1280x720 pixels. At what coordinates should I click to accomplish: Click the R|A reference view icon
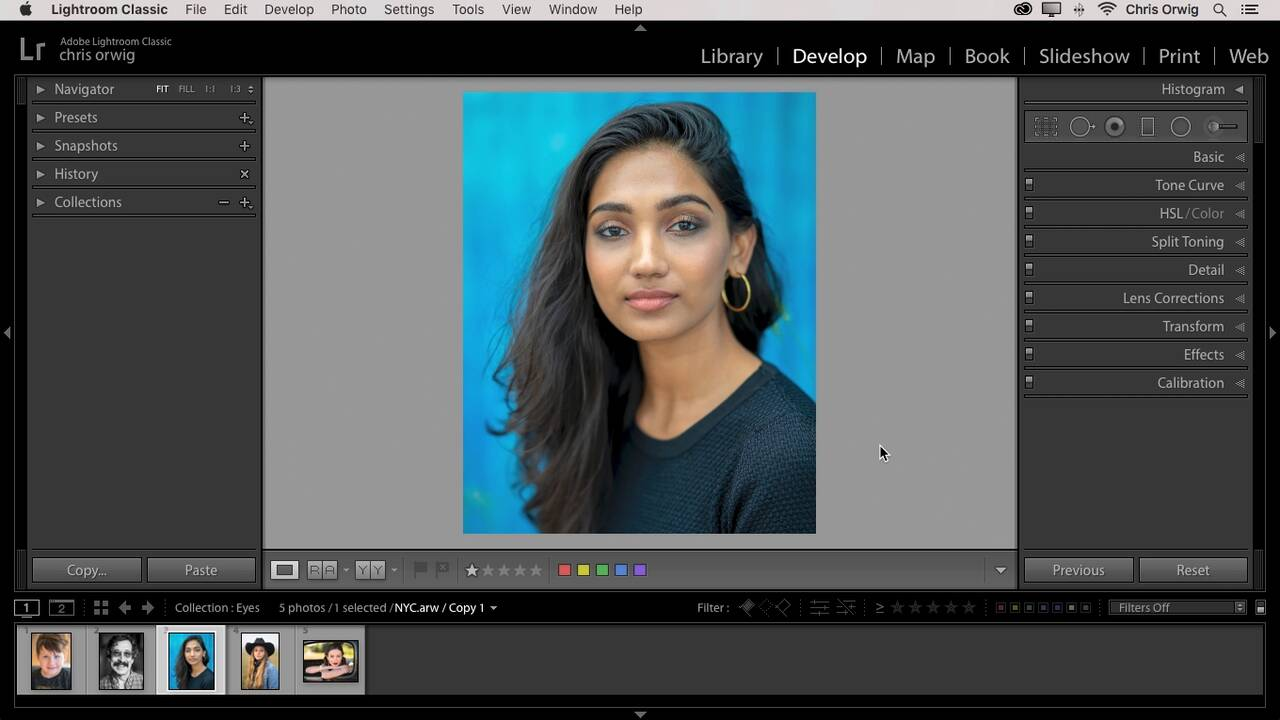click(322, 570)
